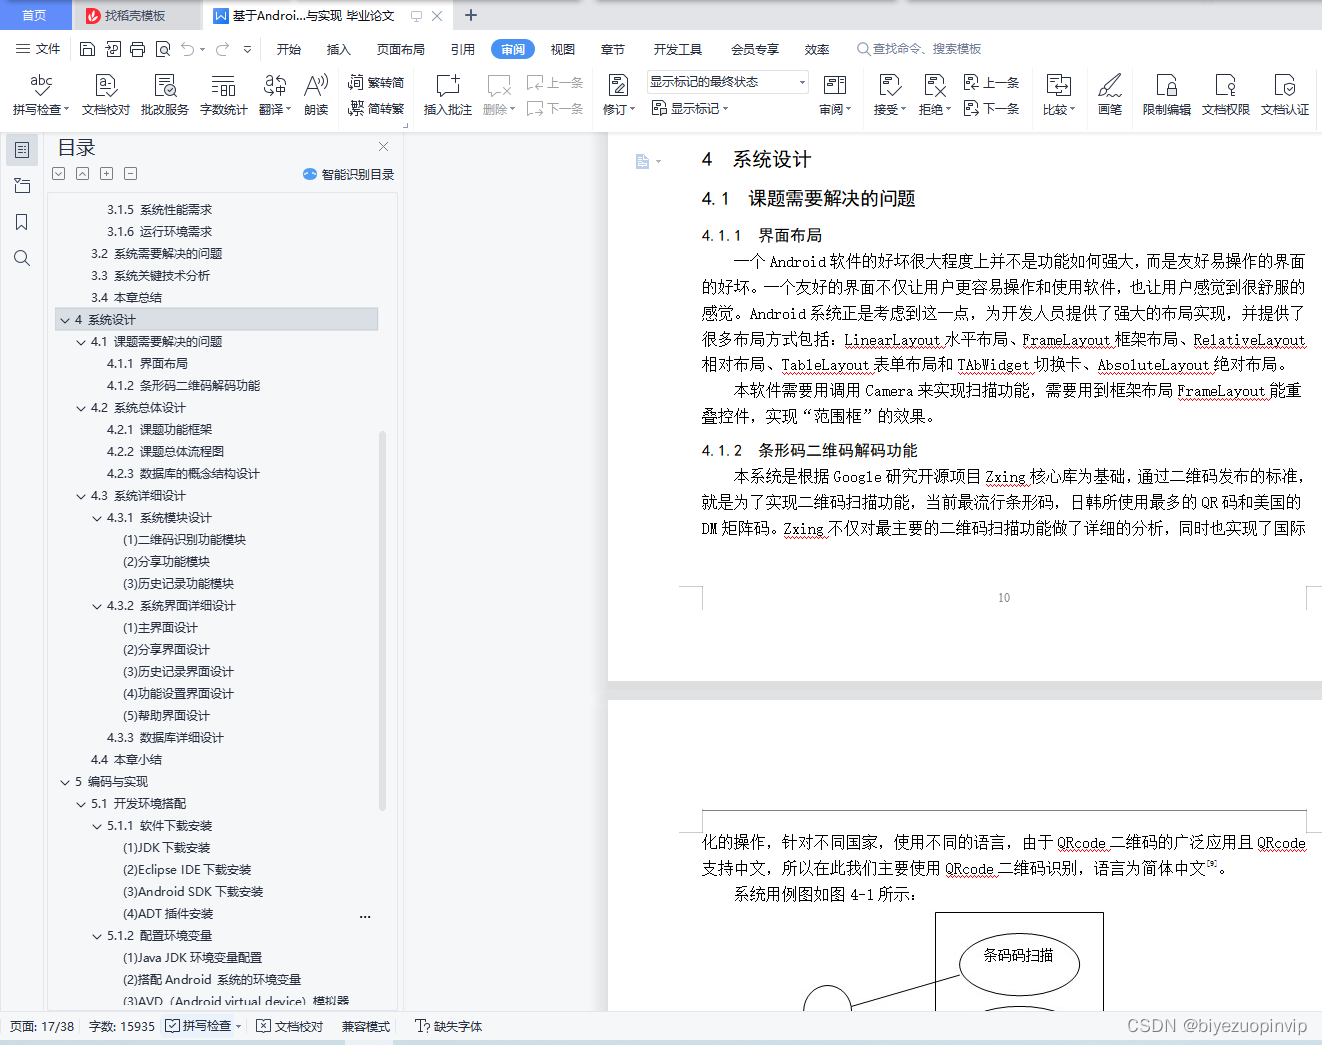Click 缺失字体 in the status bar
This screenshot has width=1322, height=1045.
pyautogui.click(x=455, y=1026)
